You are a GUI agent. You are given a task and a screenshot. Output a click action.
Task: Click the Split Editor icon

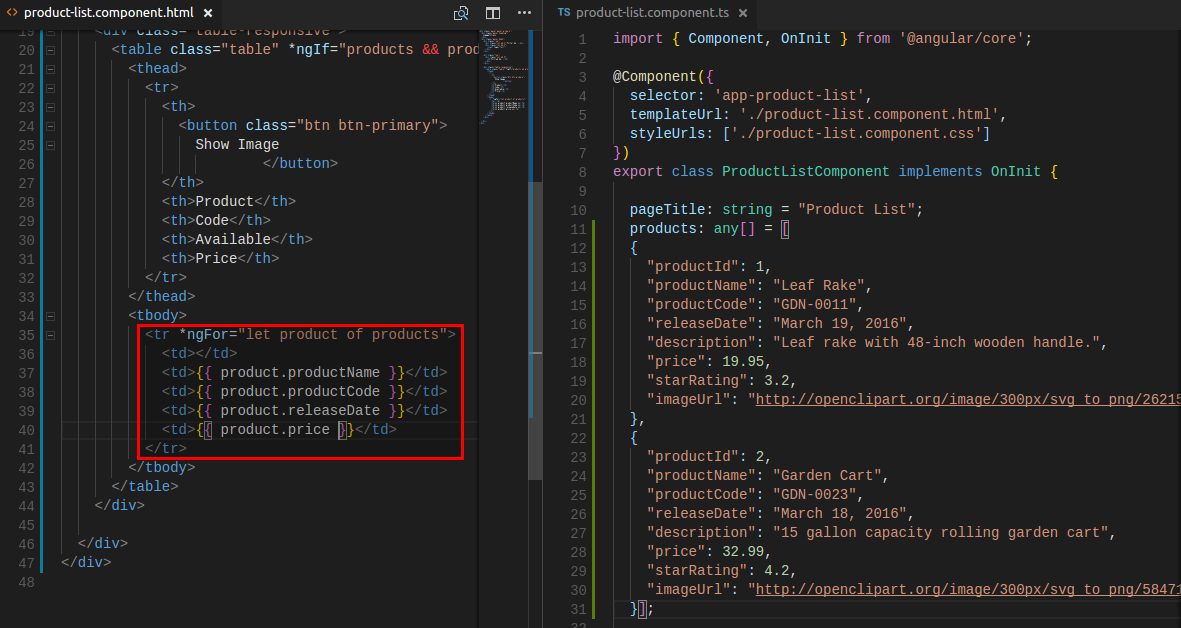[x=493, y=13]
